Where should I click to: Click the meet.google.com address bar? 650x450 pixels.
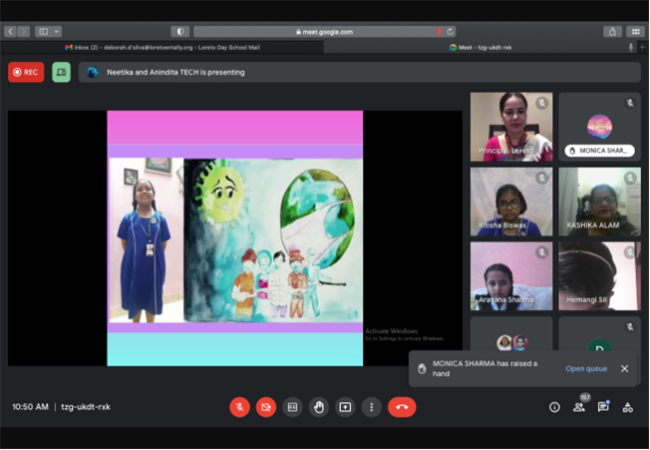325,31
